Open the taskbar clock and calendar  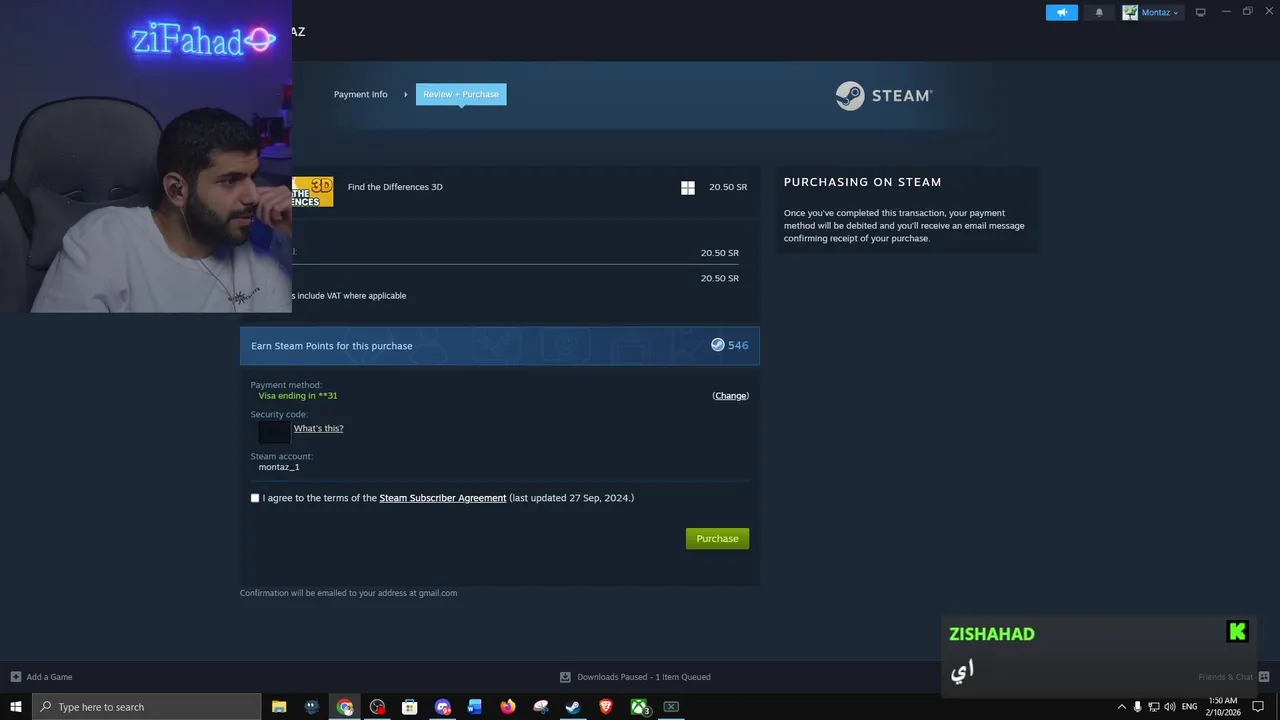point(1224,707)
